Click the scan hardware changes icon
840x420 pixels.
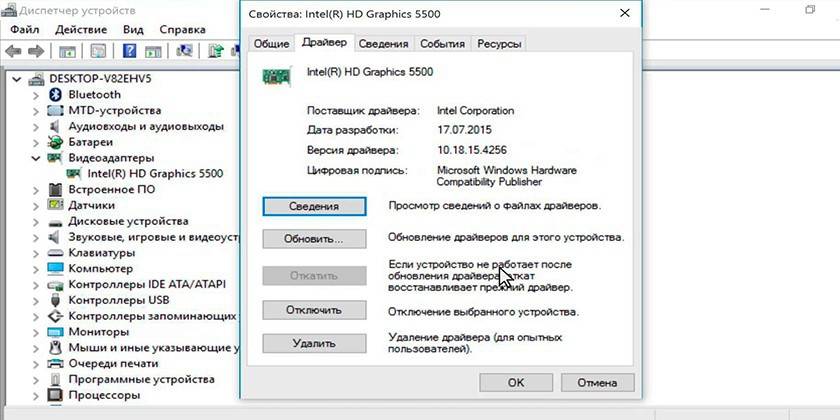(x=185, y=50)
